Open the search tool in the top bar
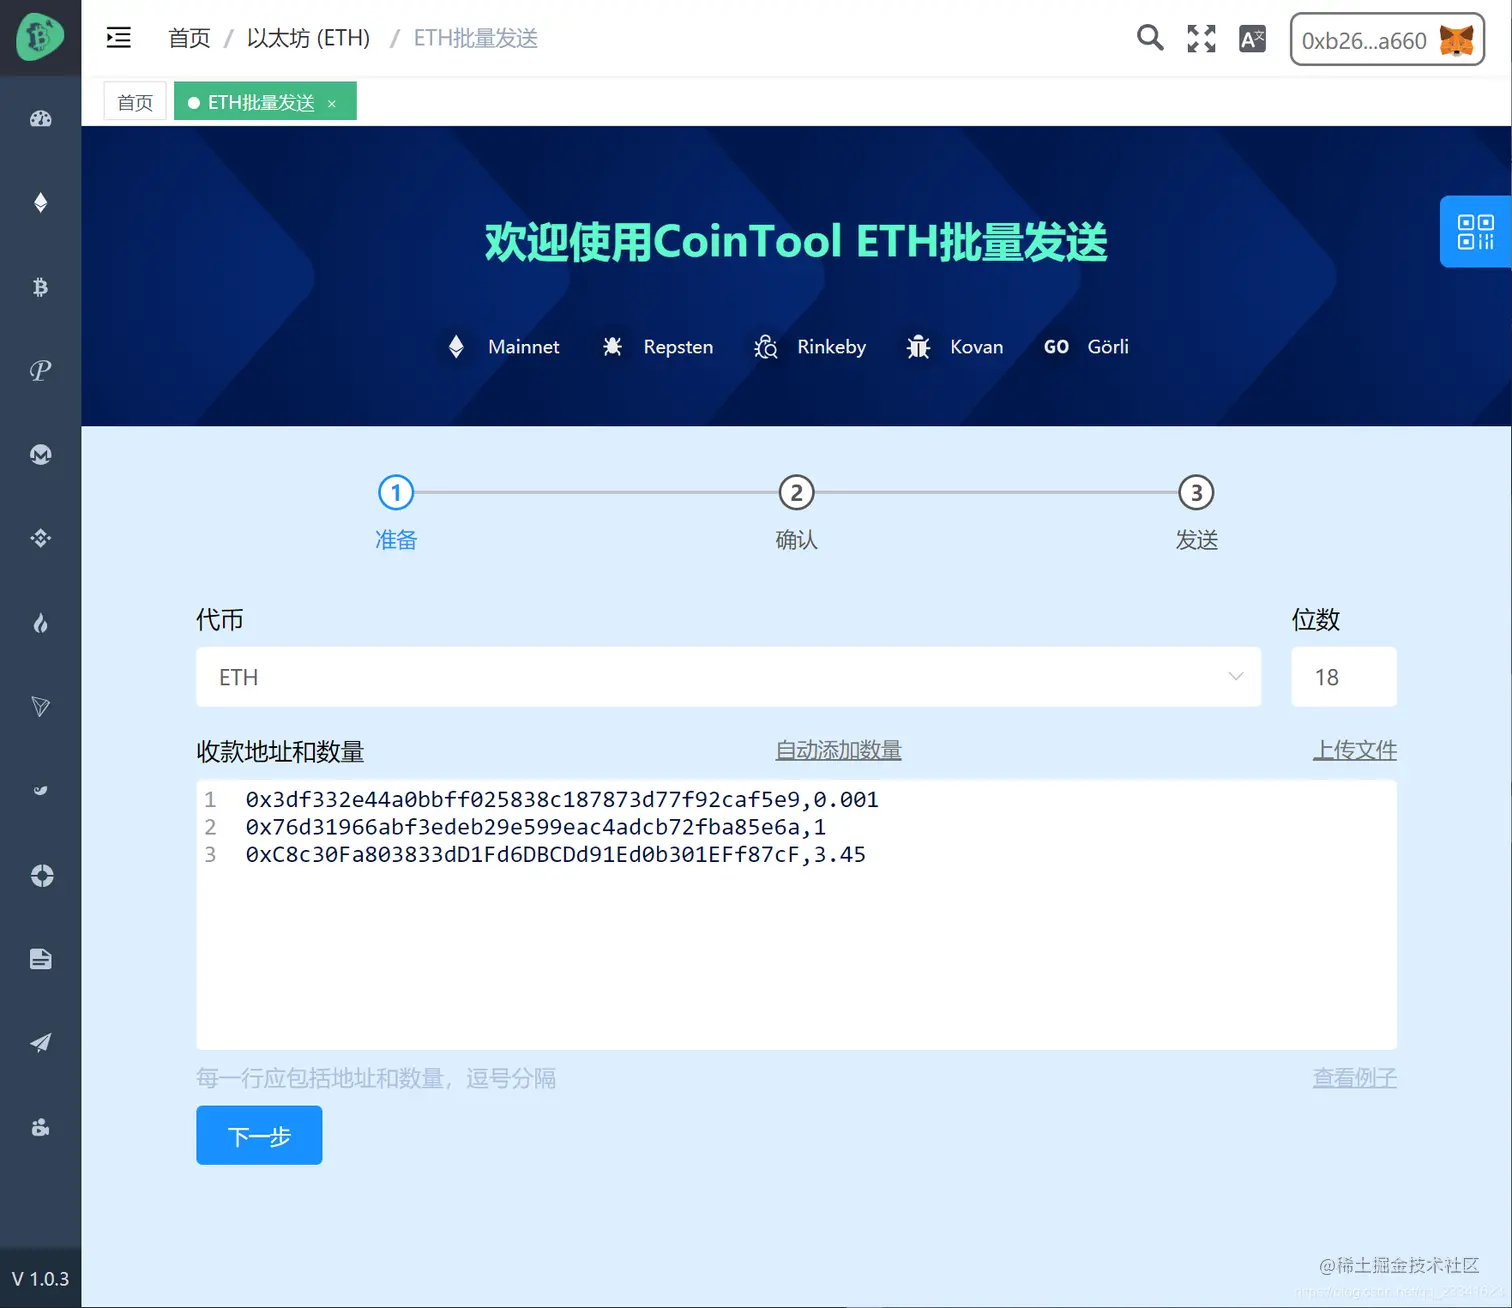Image resolution: width=1512 pixels, height=1308 pixels. (x=1149, y=38)
